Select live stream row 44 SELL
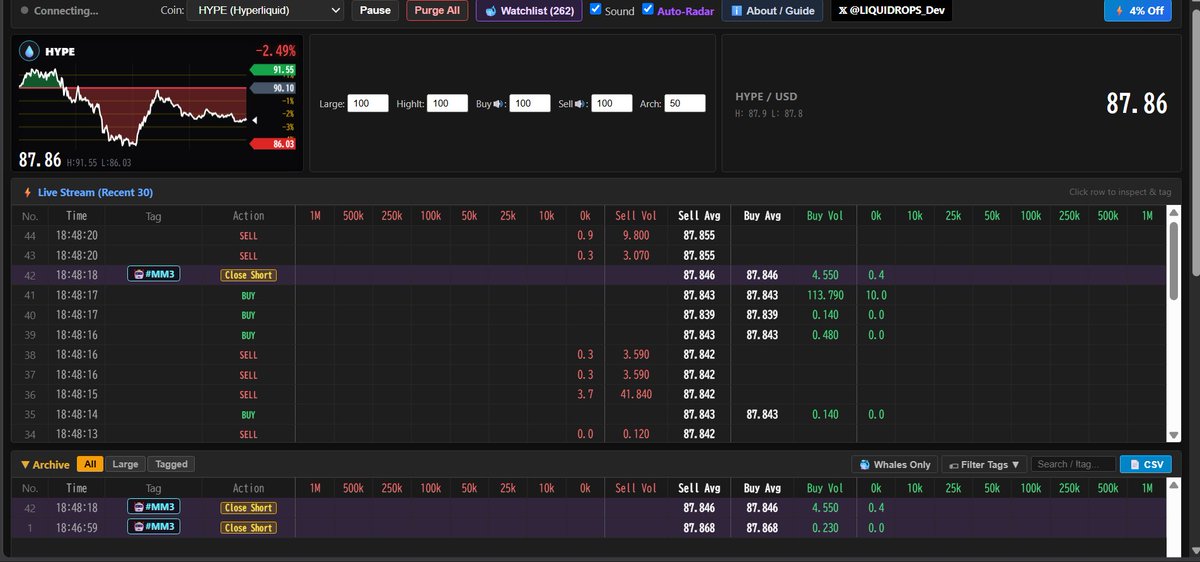1200x562 pixels. coord(589,235)
